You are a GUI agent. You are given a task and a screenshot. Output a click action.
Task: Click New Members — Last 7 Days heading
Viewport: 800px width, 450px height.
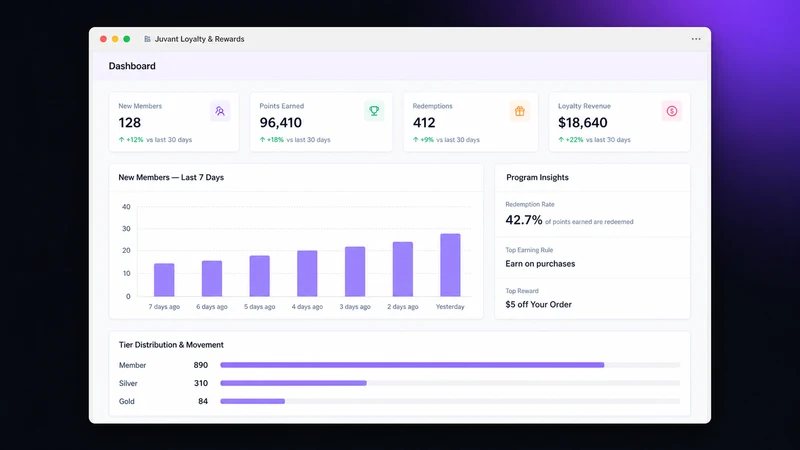pyautogui.click(x=171, y=178)
